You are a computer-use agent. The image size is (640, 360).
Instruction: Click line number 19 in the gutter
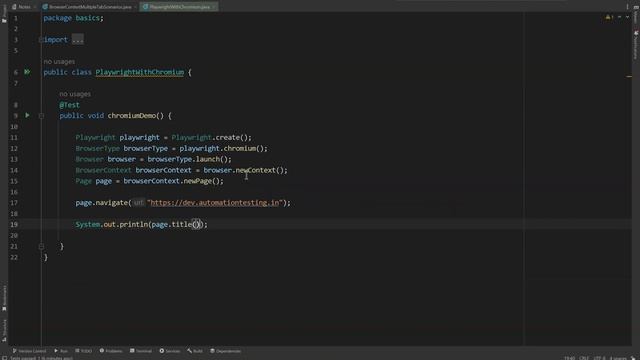(x=14, y=224)
